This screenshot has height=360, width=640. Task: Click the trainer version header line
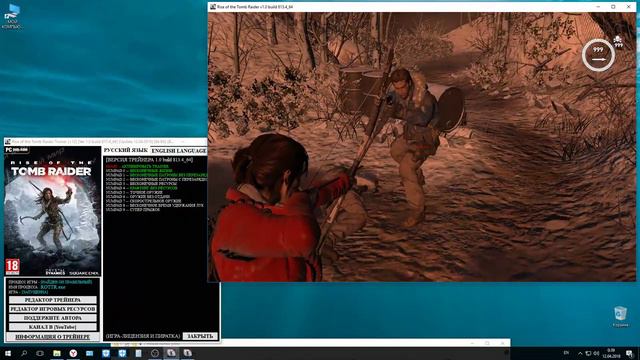click(149, 160)
